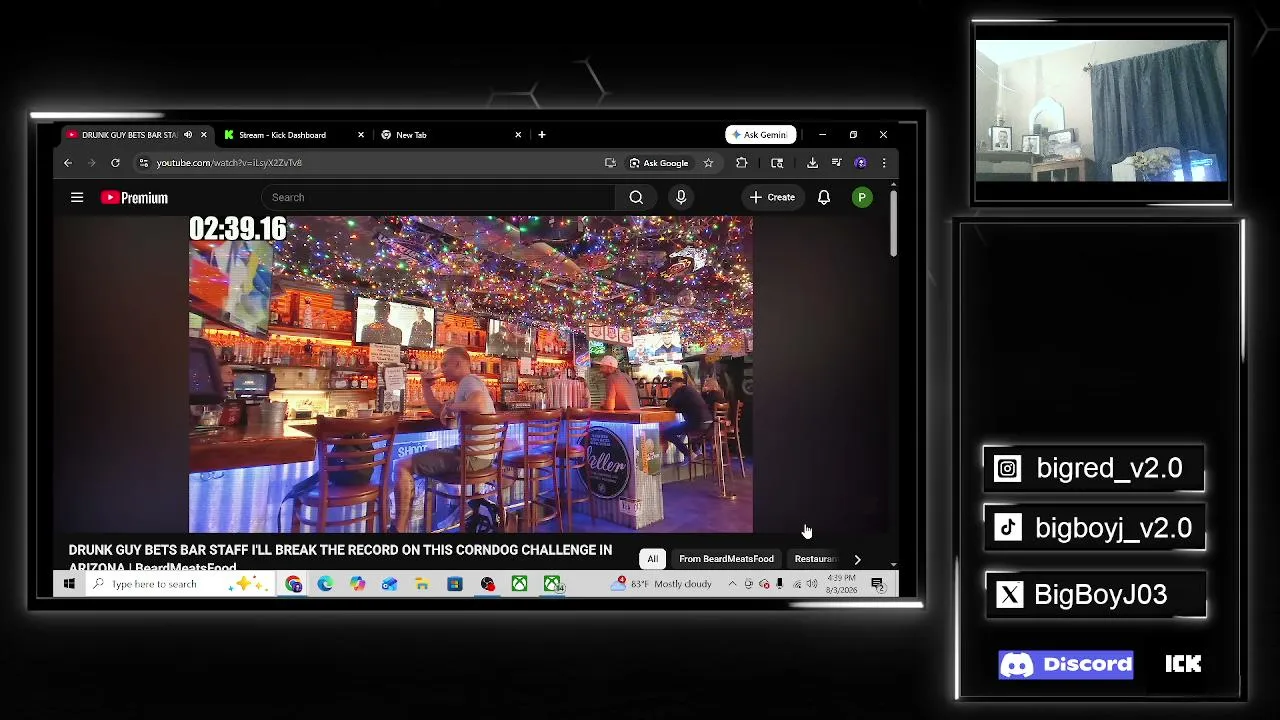Click the Instagram bigred_v2.0 overlay badge
Image resolution: width=1280 pixels, height=720 pixels.
1094,468
